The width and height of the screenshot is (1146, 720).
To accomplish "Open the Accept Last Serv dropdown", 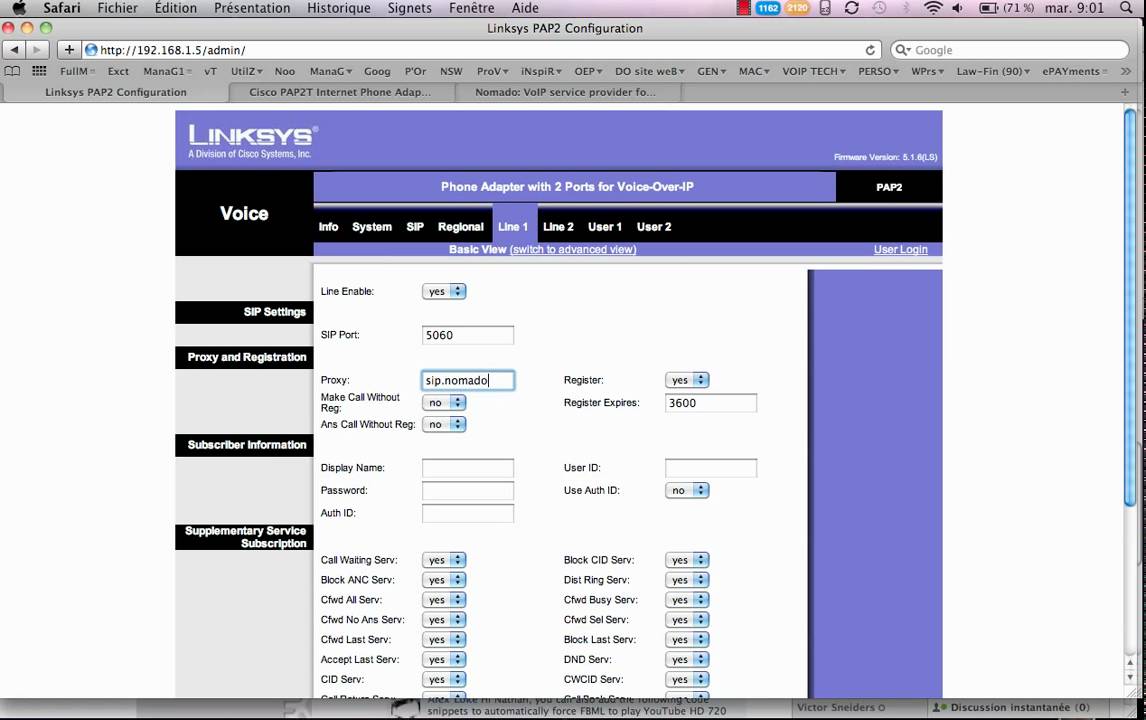I will (x=444, y=659).
